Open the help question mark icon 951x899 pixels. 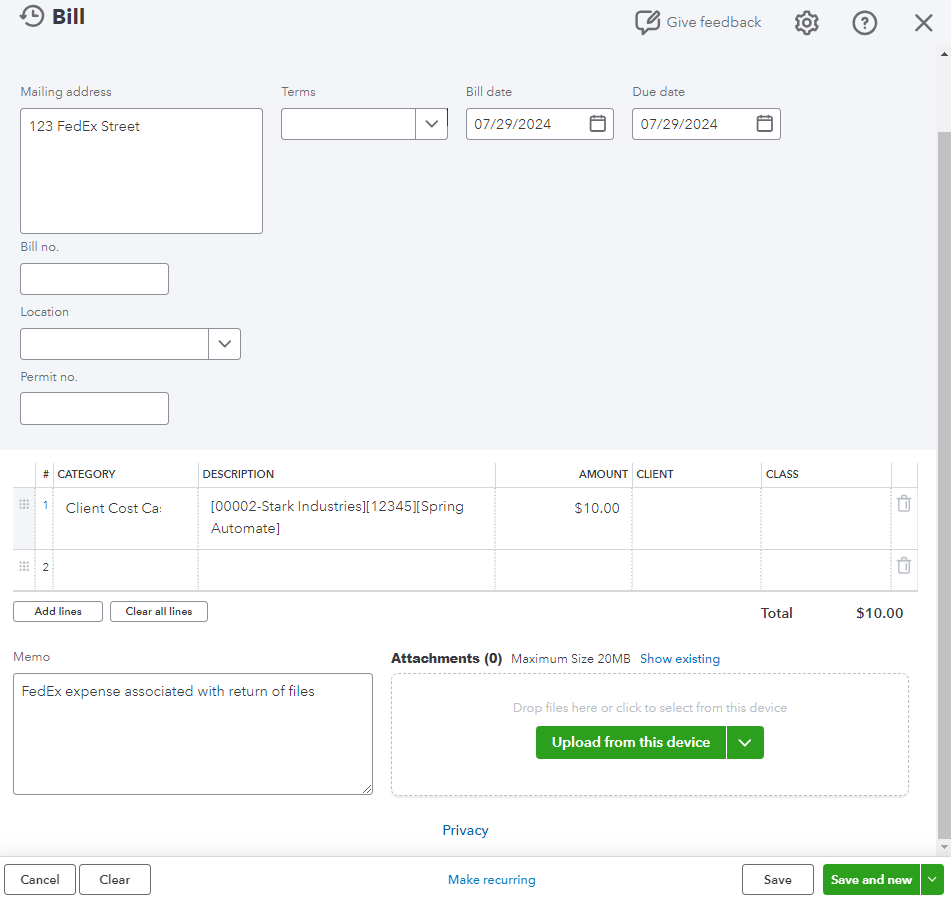864,23
